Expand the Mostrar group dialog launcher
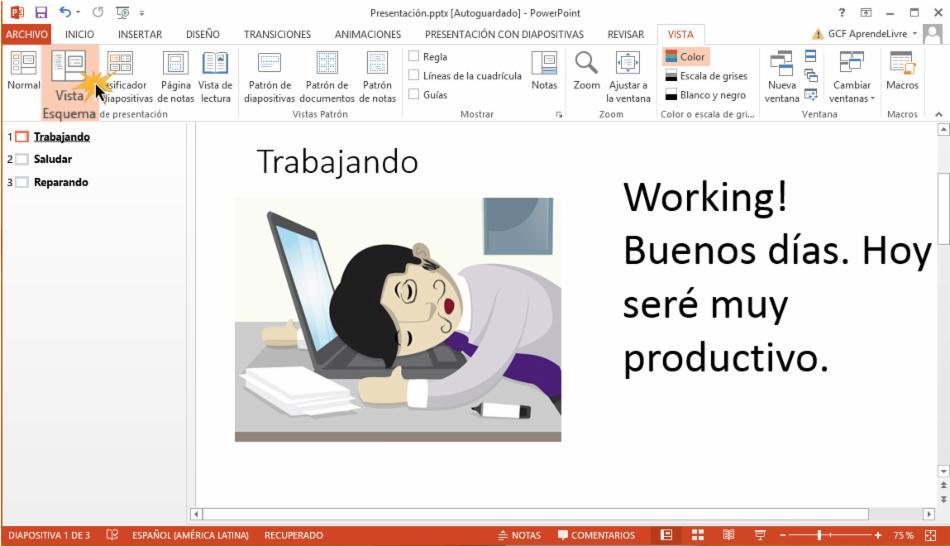950x546 pixels. (559, 115)
